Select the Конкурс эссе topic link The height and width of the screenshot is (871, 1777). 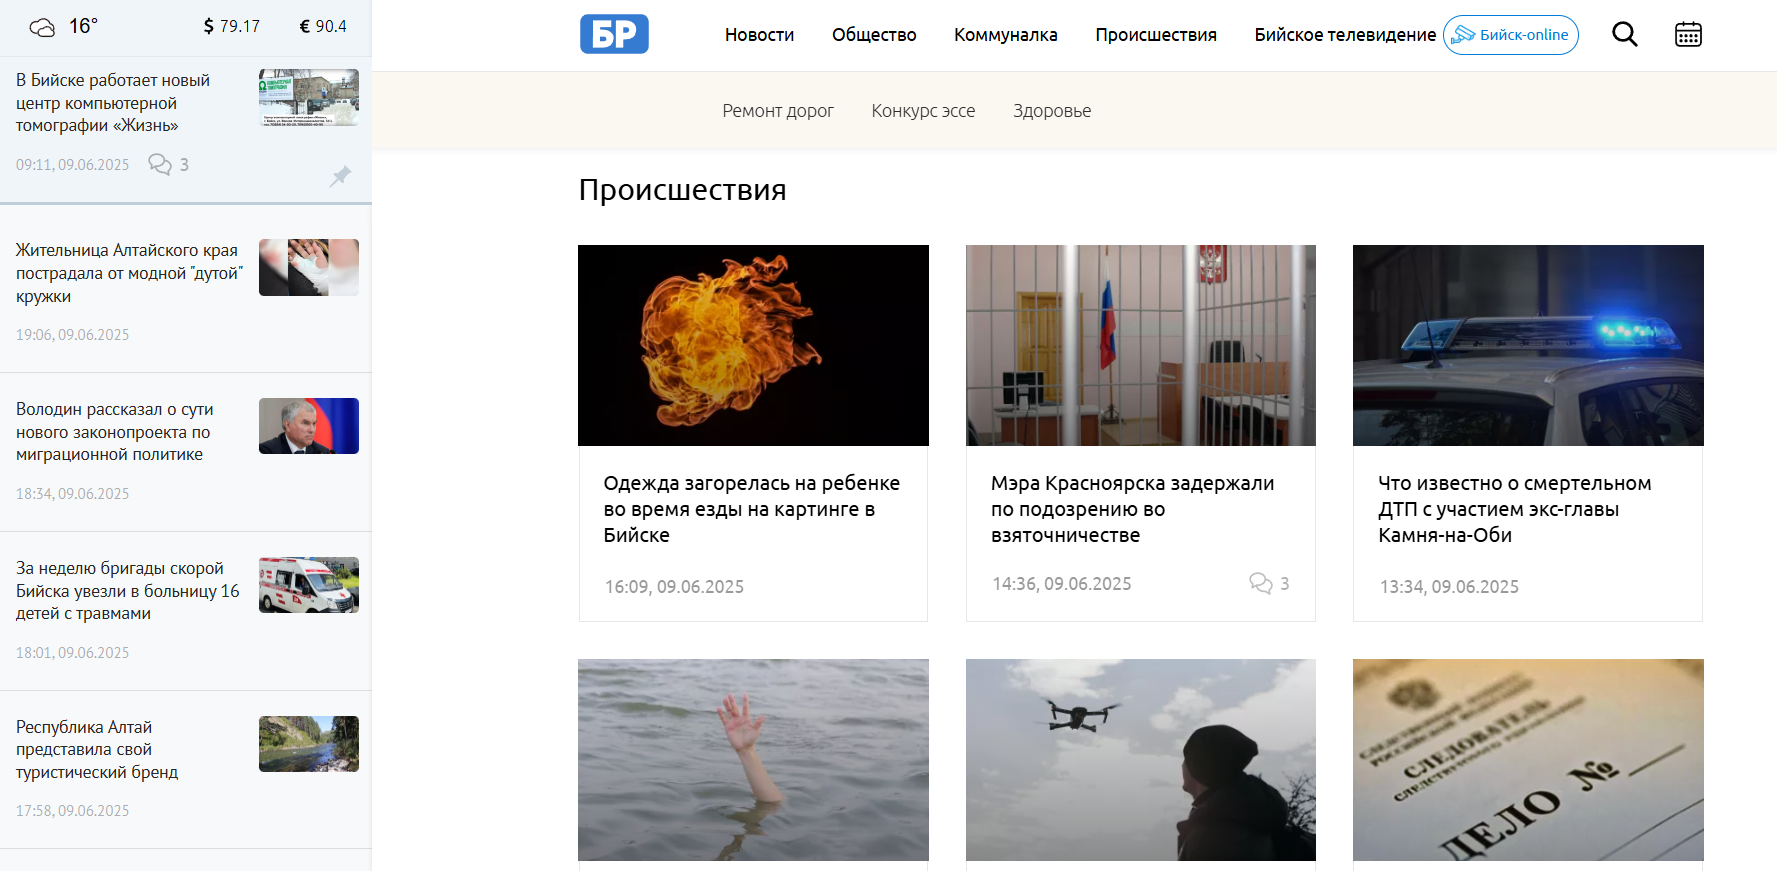923,111
